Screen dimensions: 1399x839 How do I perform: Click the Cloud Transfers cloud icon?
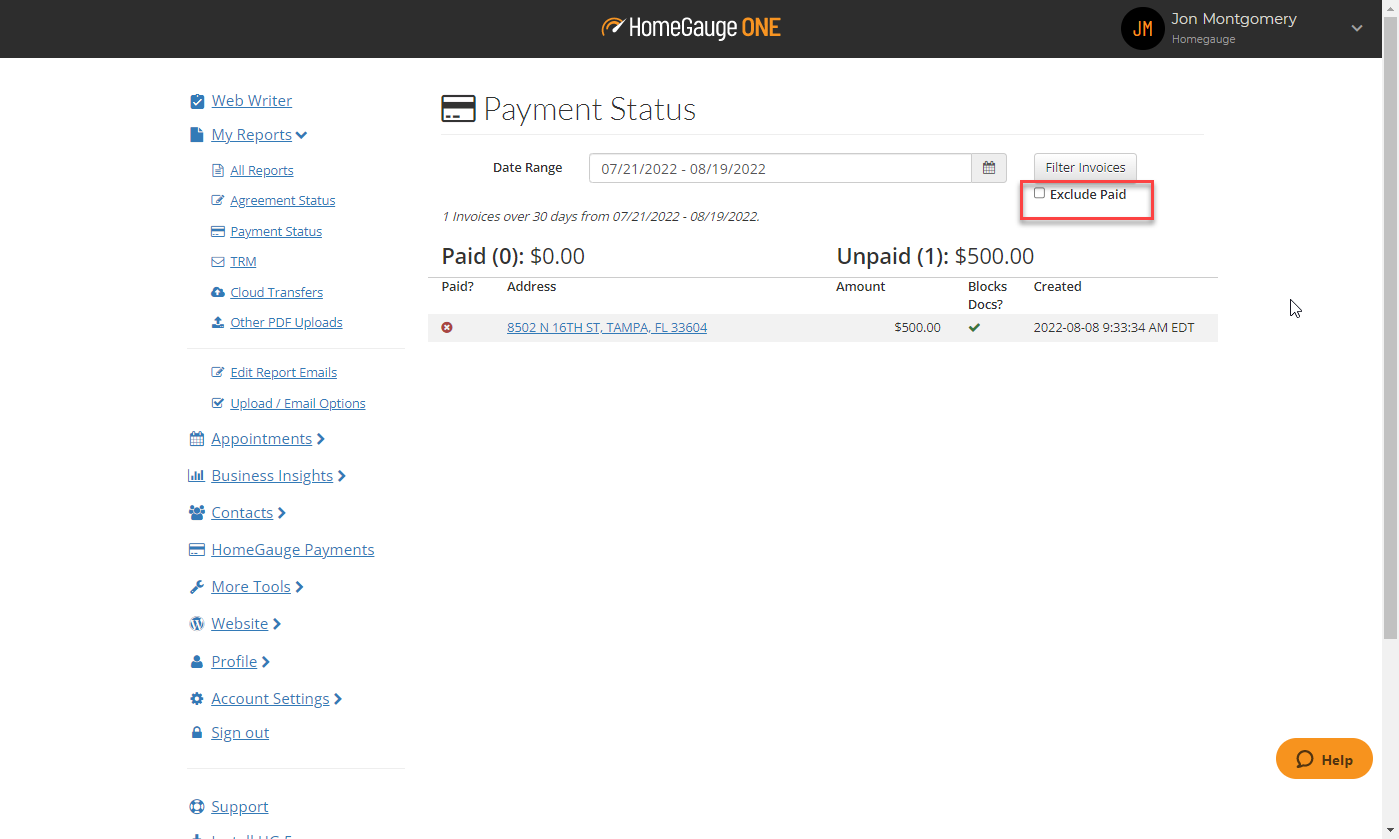pos(218,292)
